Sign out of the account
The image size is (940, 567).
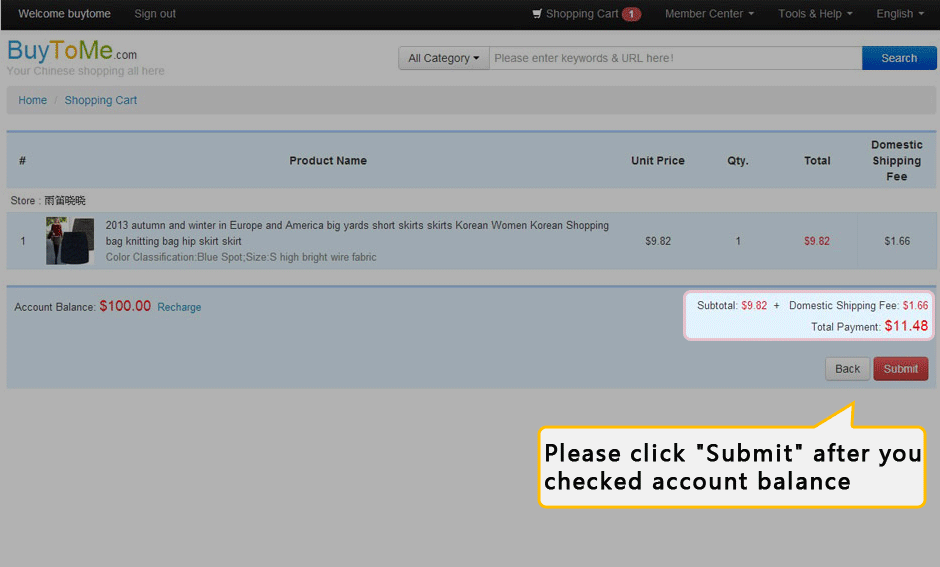click(155, 14)
